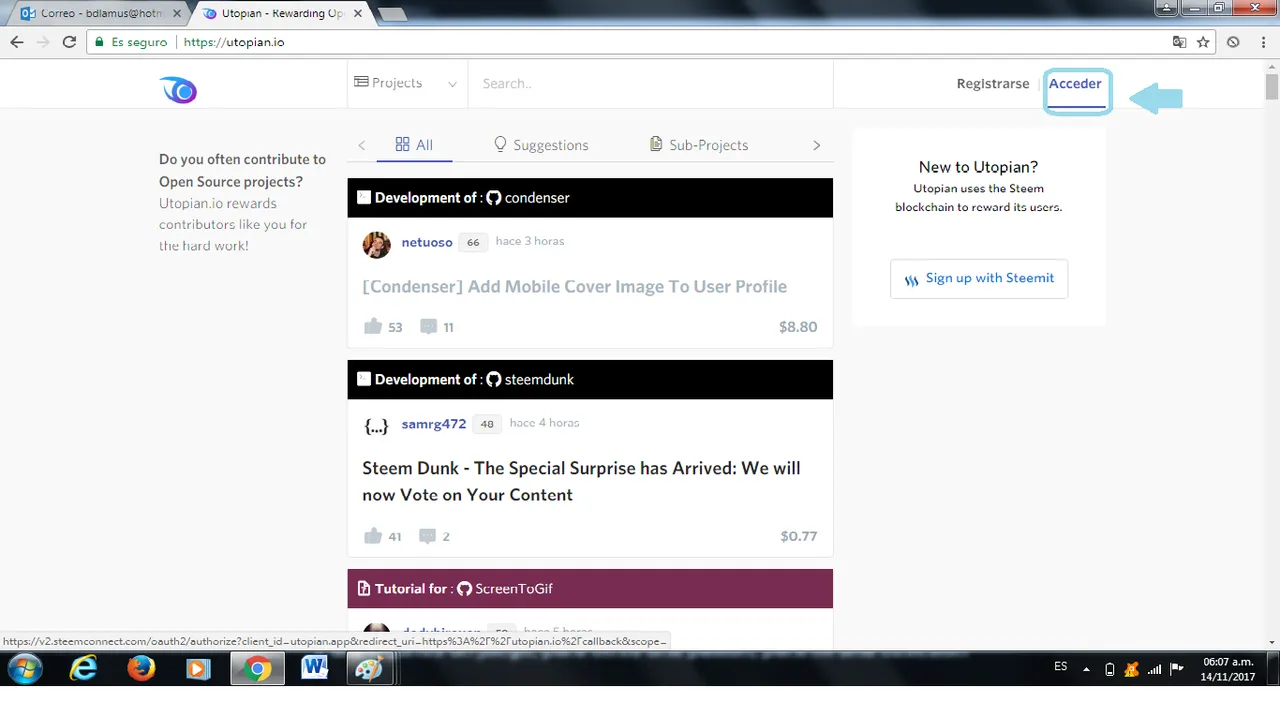Open samrg472 user profile link
This screenshot has width=1280, height=720.
434,424
